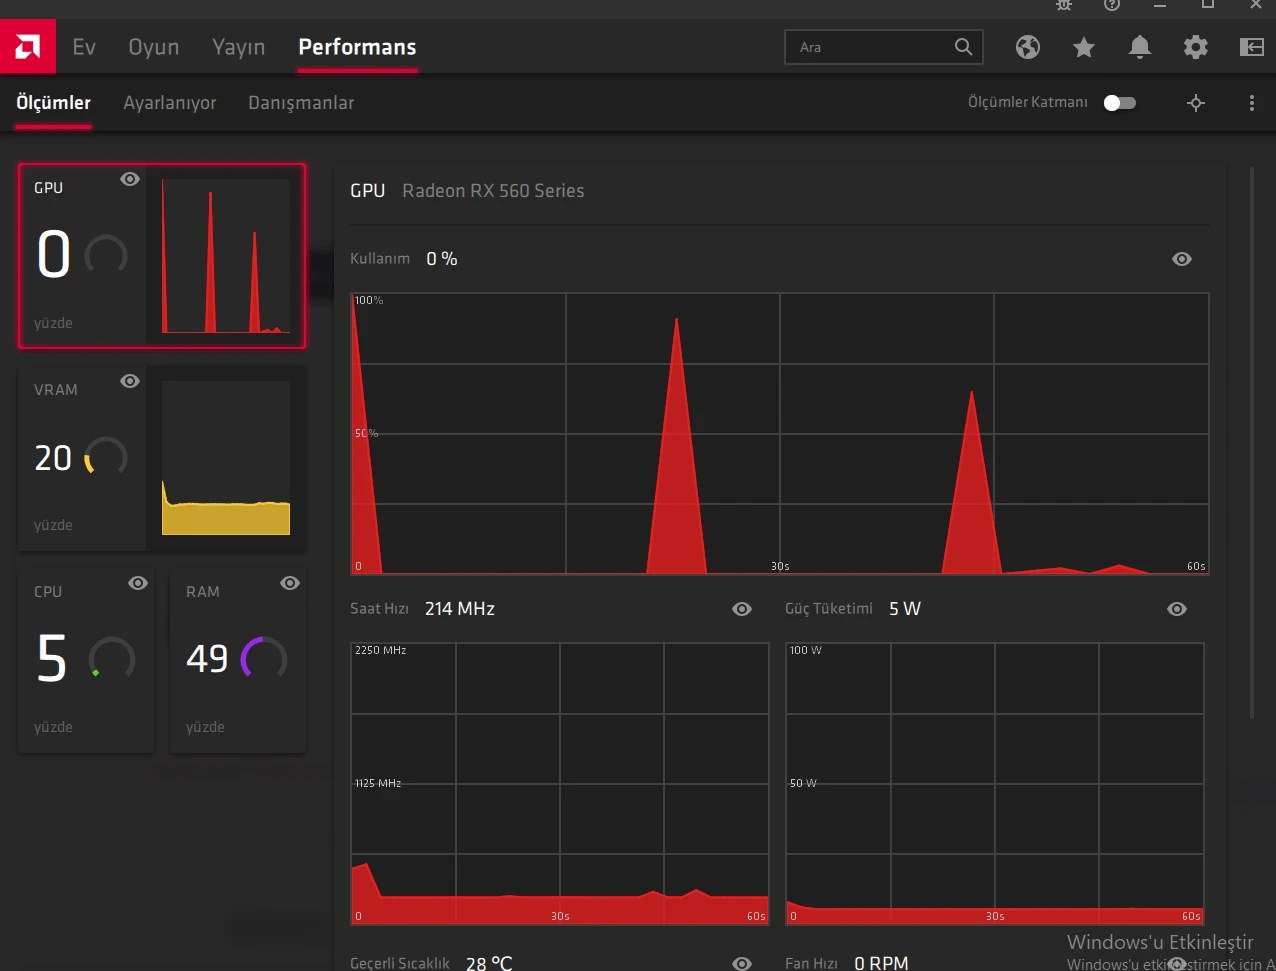Viewport: 1276px width, 971px height.
Task: Open the help question mark icon
Action: pyautogui.click(x=1112, y=5)
